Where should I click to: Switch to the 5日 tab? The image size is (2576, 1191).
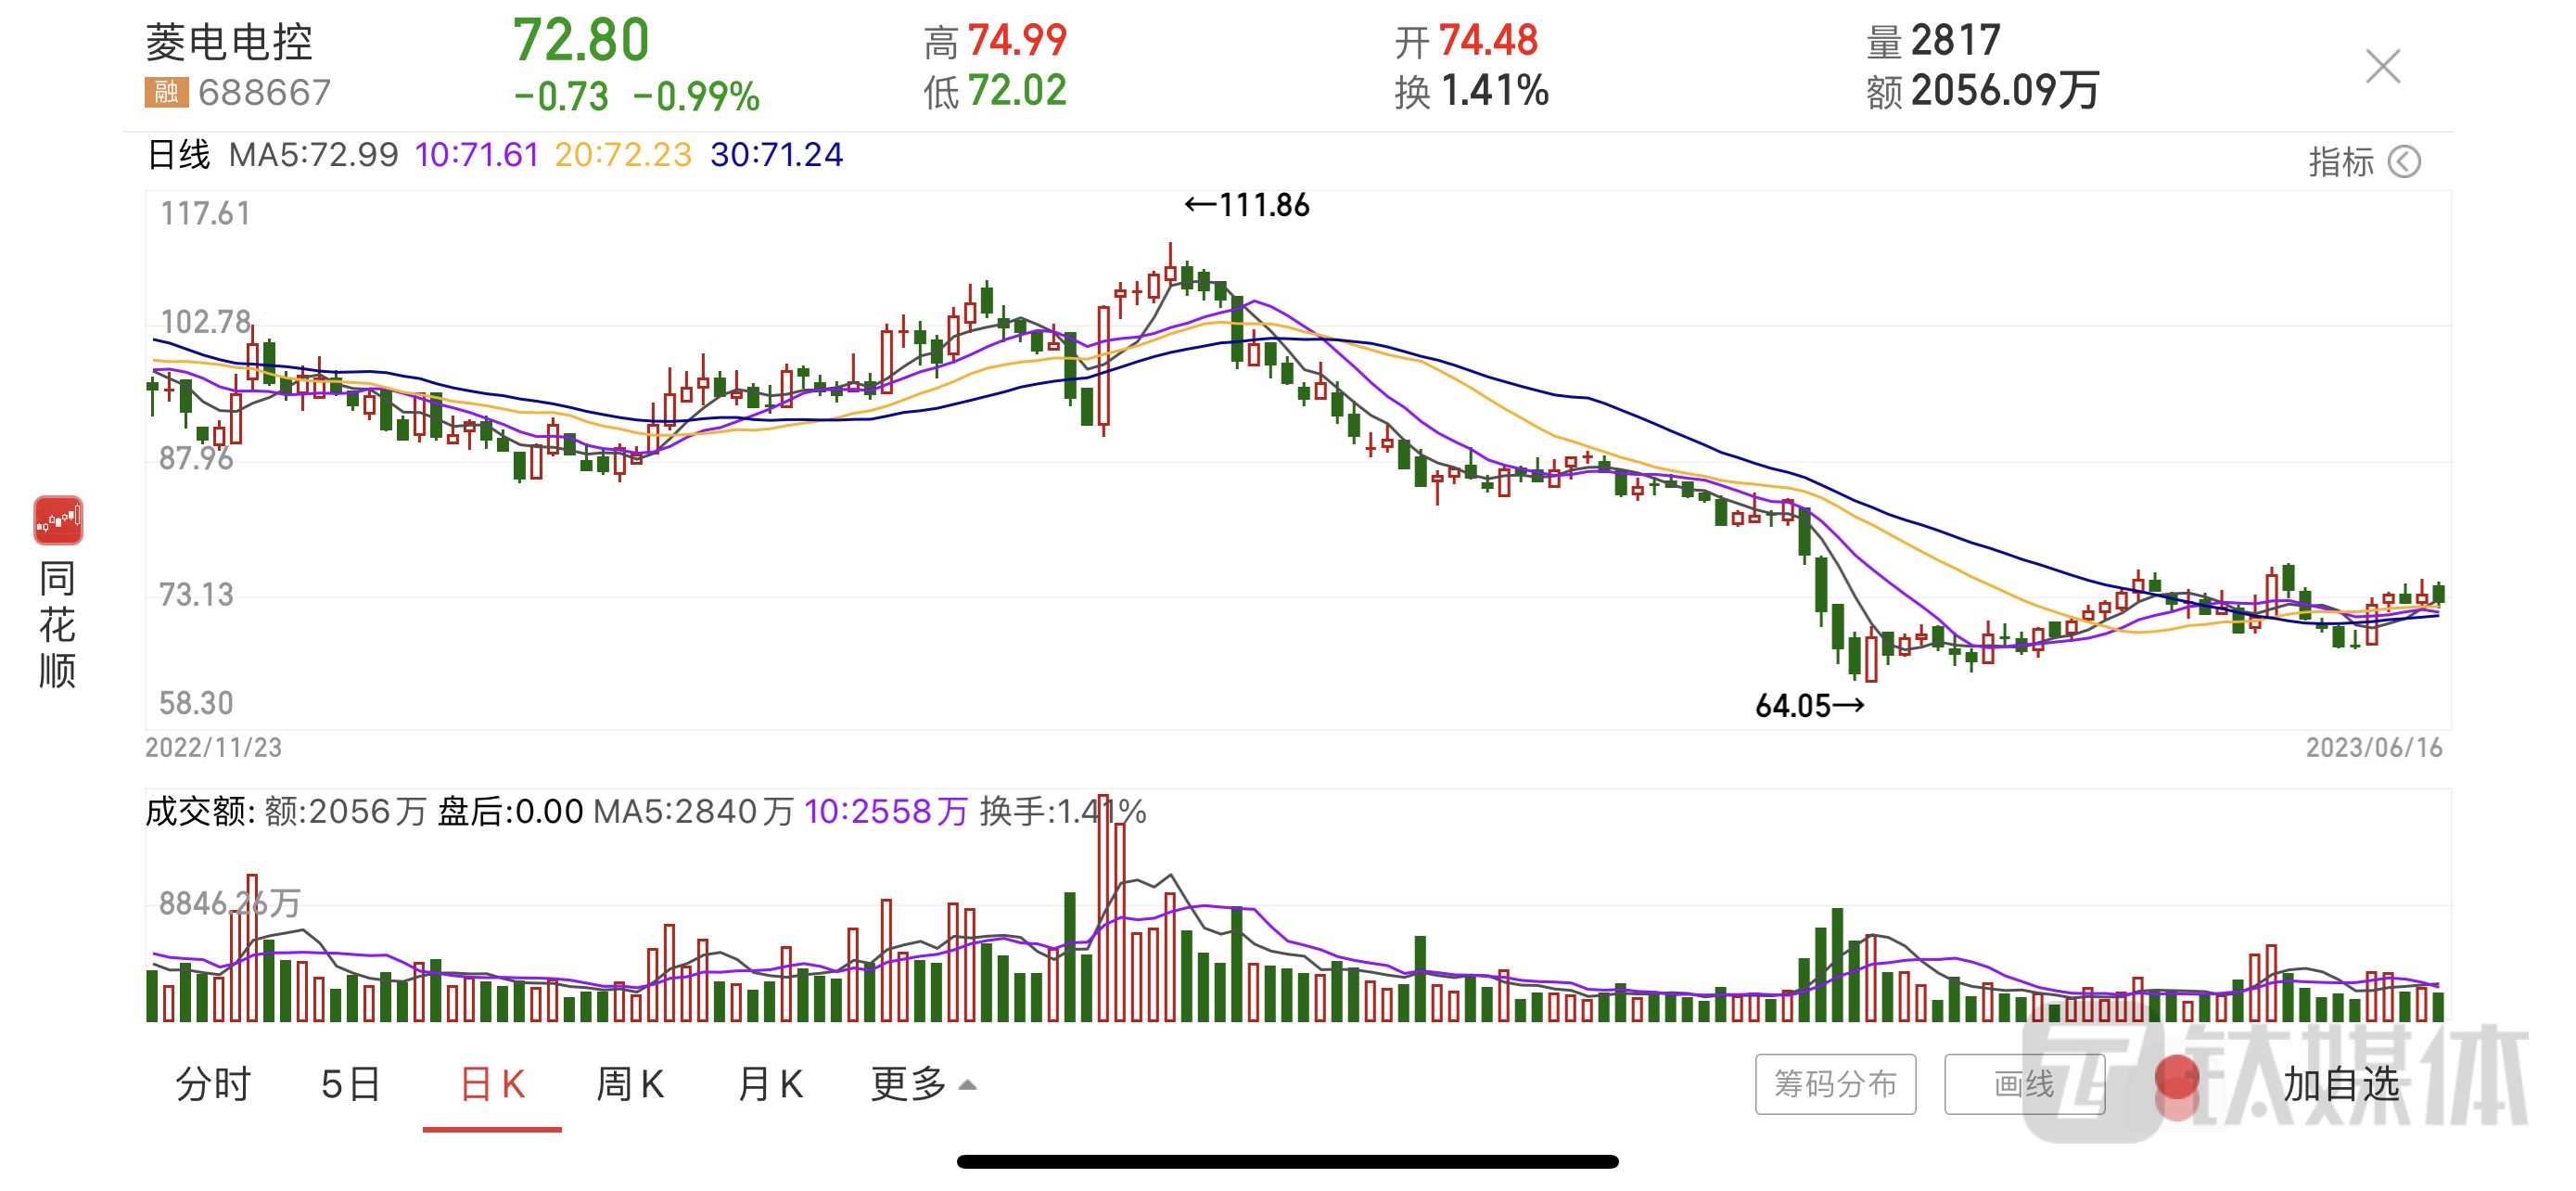pos(351,1084)
